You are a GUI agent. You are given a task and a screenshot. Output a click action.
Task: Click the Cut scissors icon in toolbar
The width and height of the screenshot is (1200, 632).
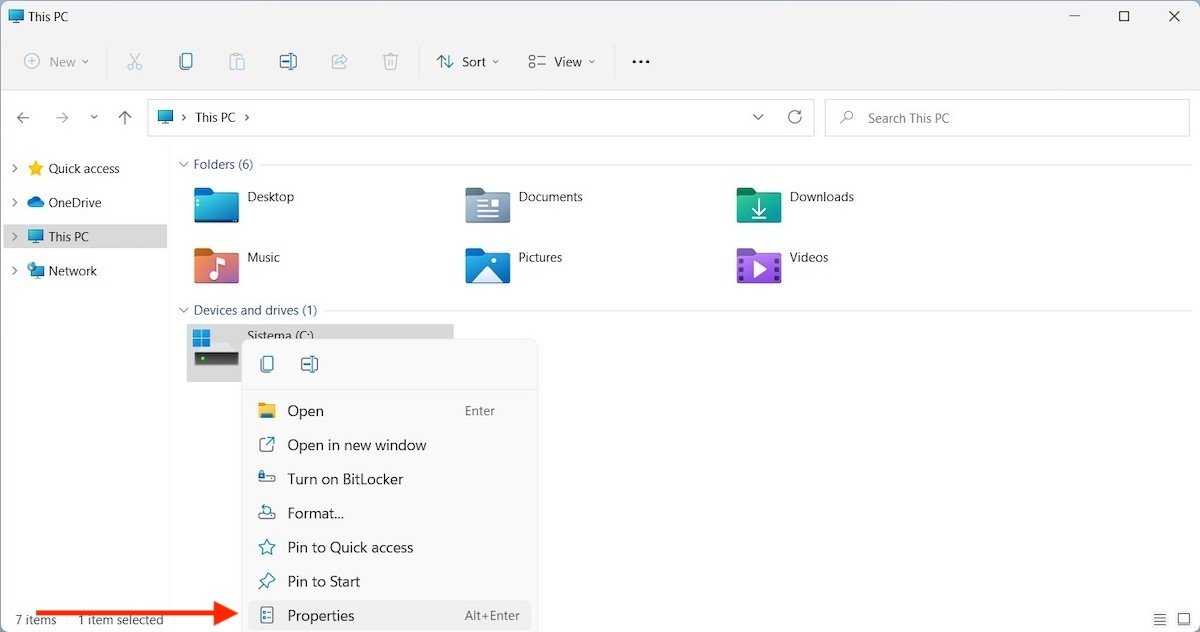(x=135, y=62)
